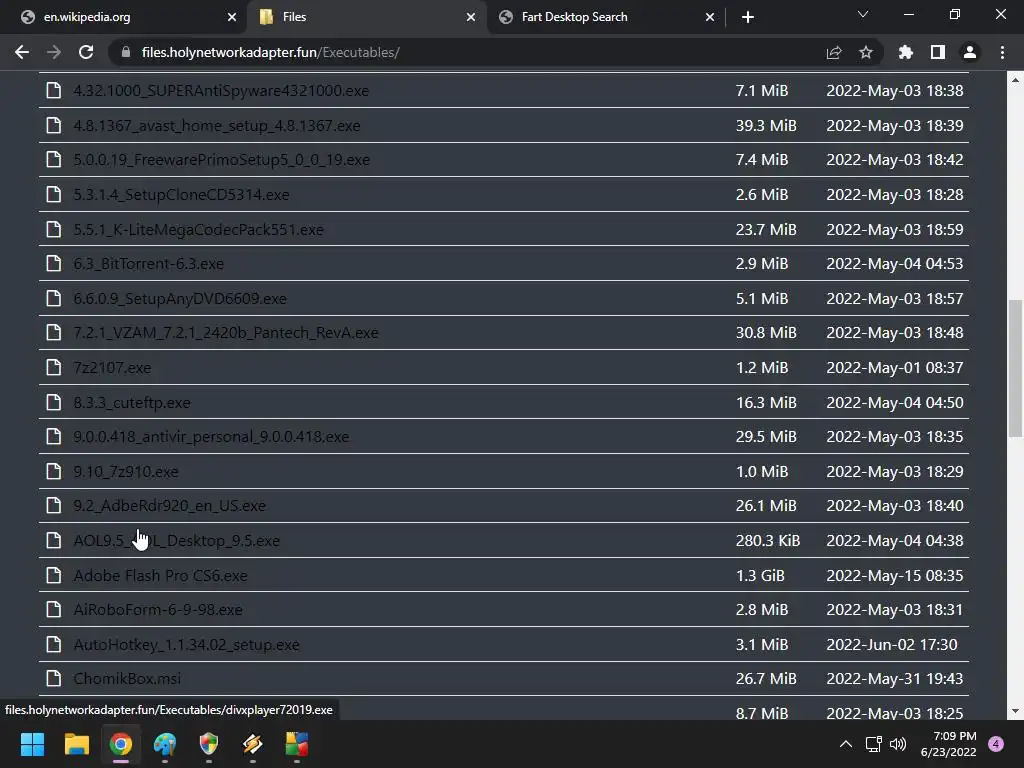Viewport: 1024px width, 768px height.
Task: Click file icon beside 7z2107.exe
Action: (x=54, y=367)
